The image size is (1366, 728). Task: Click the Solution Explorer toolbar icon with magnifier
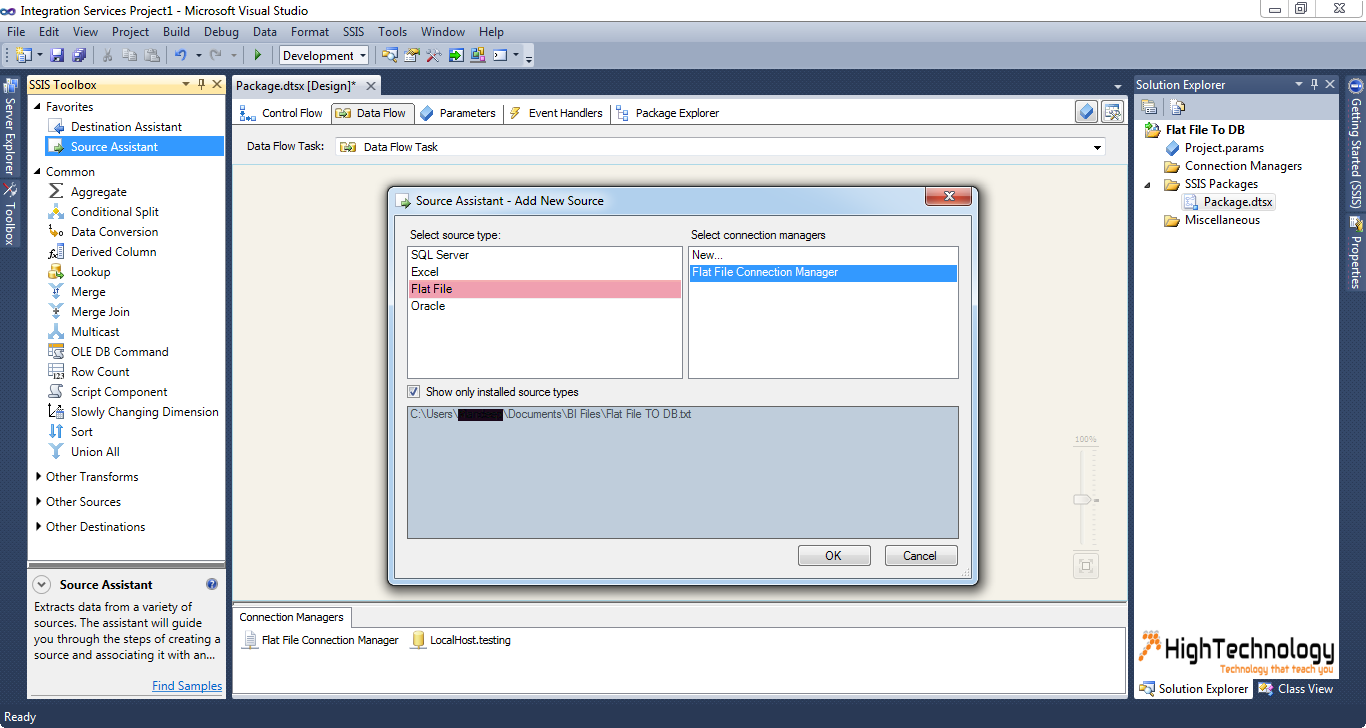point(389,55)
